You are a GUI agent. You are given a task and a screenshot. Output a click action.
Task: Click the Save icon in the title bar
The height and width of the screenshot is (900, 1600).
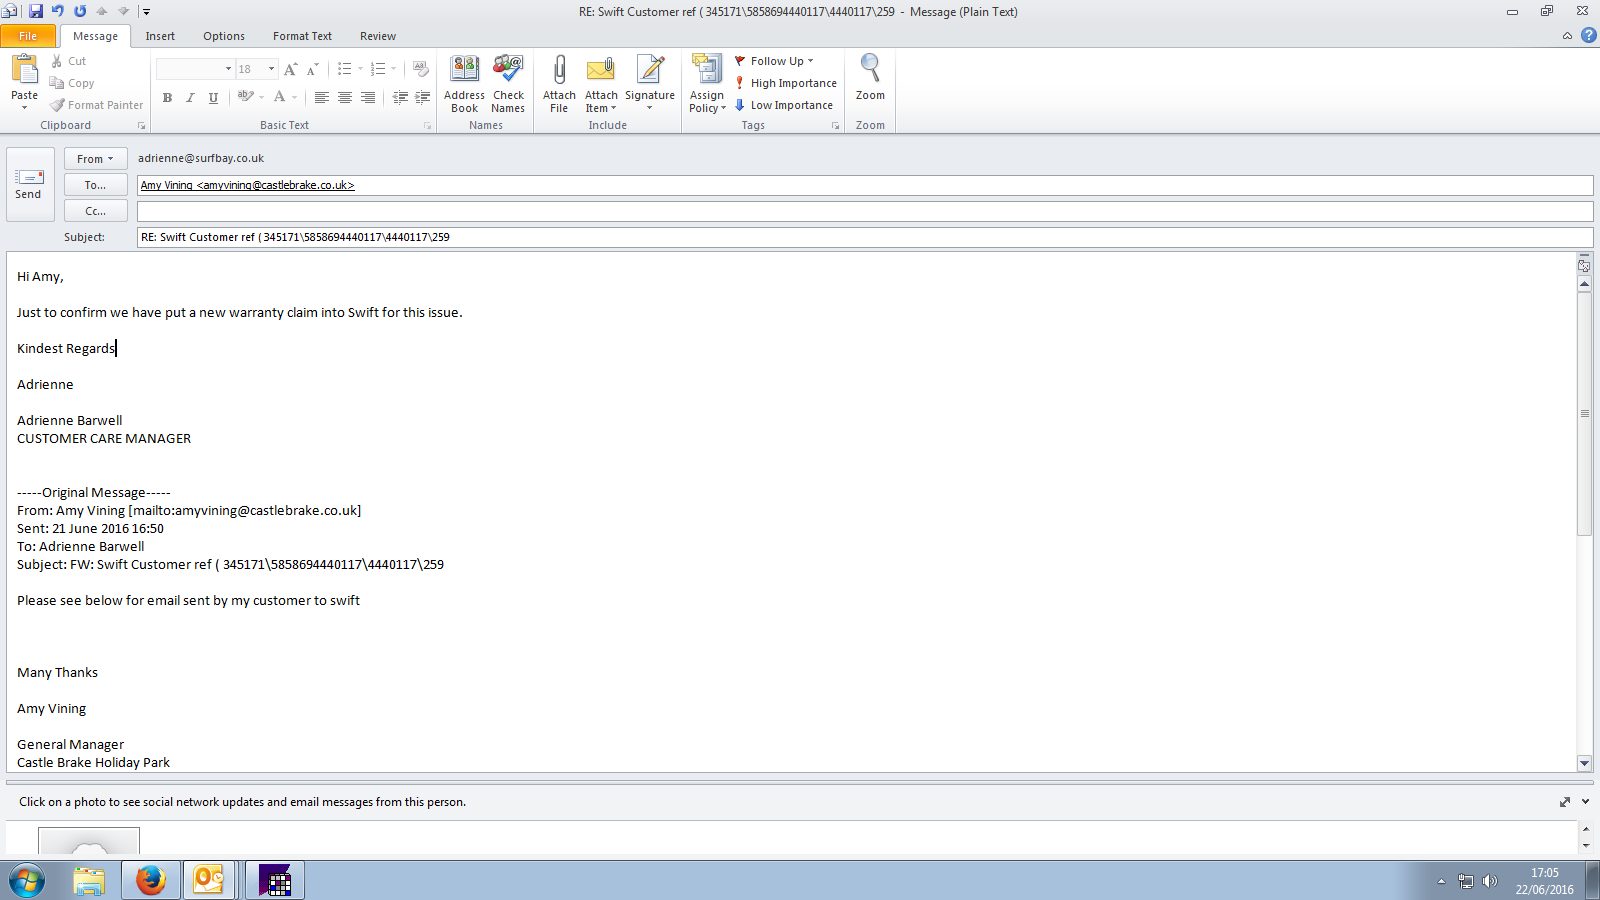click(x=36, y=11)
